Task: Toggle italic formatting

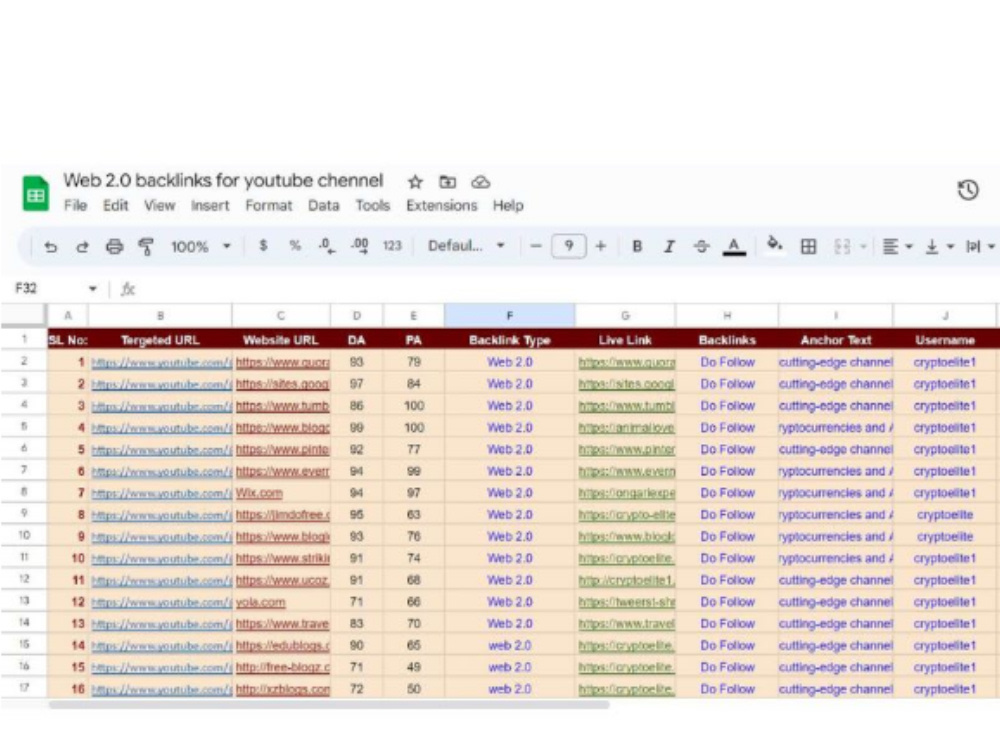Action: 668,246
